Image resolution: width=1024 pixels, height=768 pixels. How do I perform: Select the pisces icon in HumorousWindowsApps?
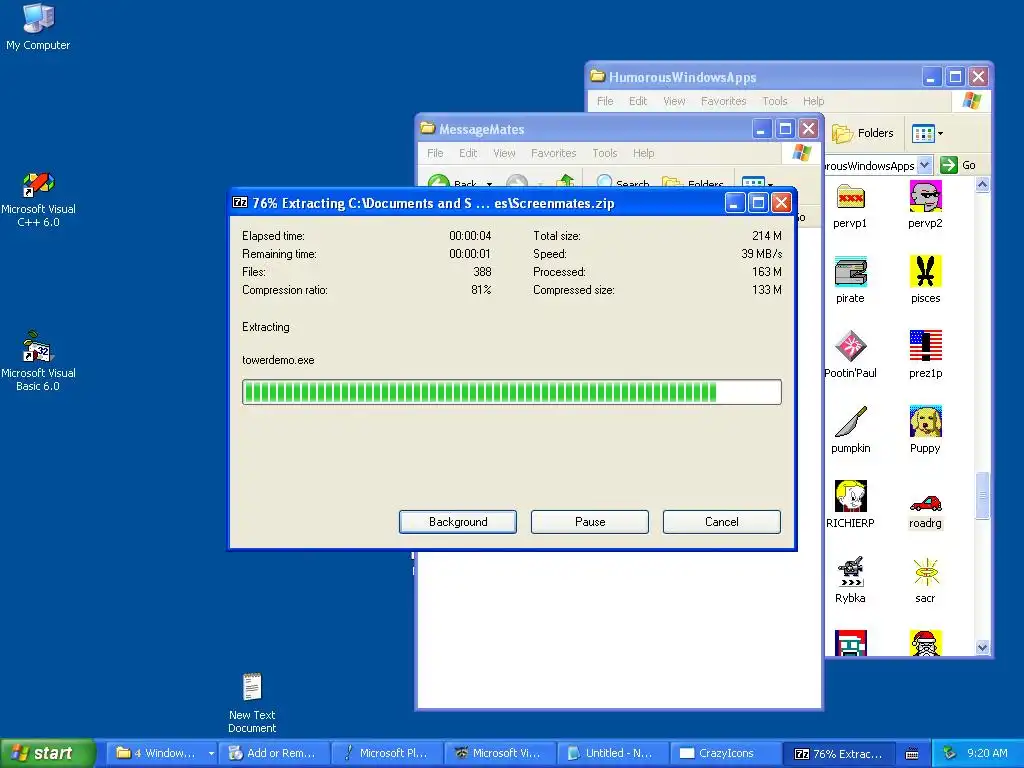click(925, 281)
